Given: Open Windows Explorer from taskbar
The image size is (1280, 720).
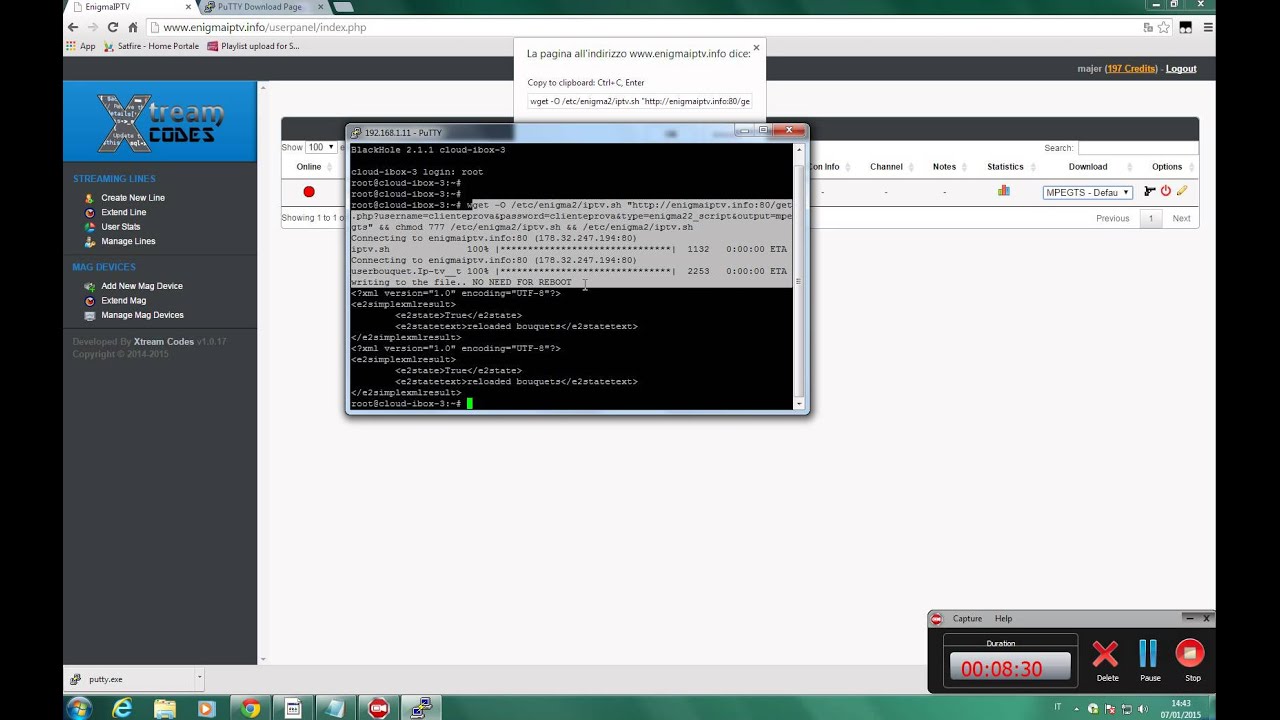Looking at the screenshot, I should [x=165, y=708].
